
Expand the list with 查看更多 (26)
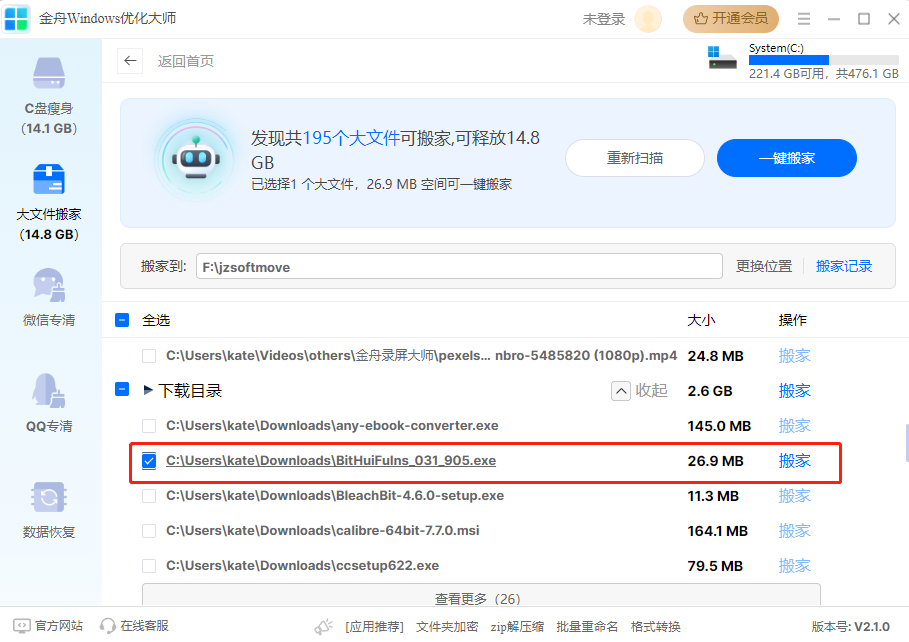480,598
